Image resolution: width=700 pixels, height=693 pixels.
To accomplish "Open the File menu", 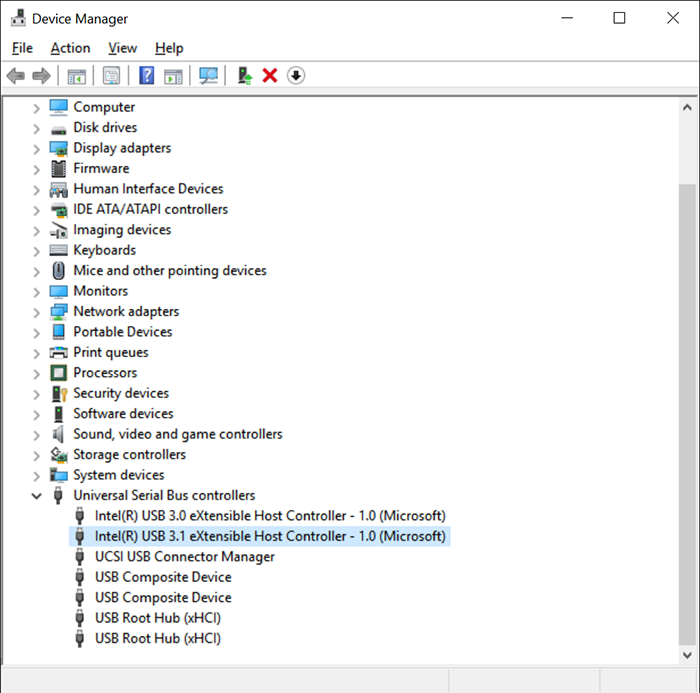I will (x=22, y=48).
